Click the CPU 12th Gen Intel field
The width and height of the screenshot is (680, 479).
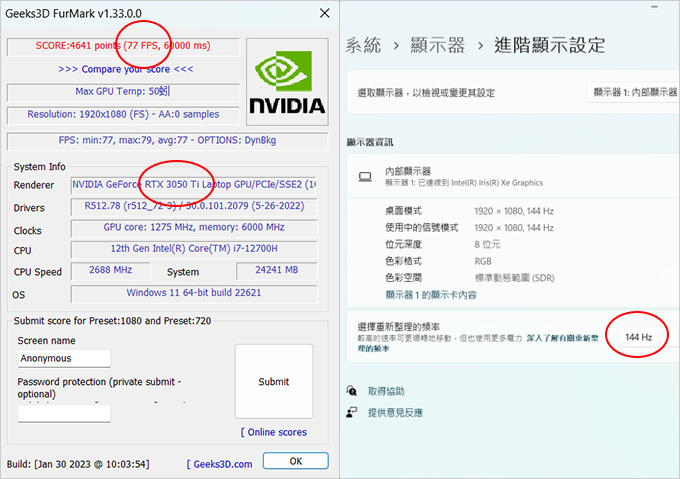(x=194, y=249)
